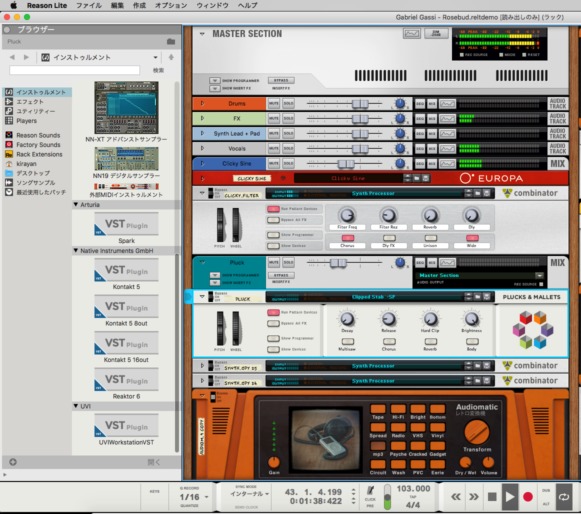
Task: Click the rewind button in transport
Action: pyautogui.click(x=456, y=497)
